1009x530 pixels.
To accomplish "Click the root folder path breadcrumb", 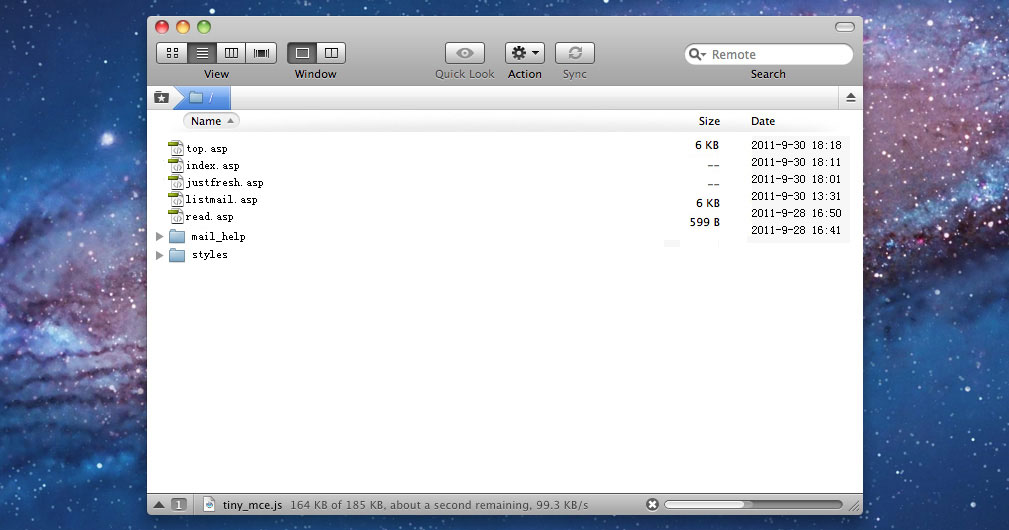I will (x=203, y=97).
